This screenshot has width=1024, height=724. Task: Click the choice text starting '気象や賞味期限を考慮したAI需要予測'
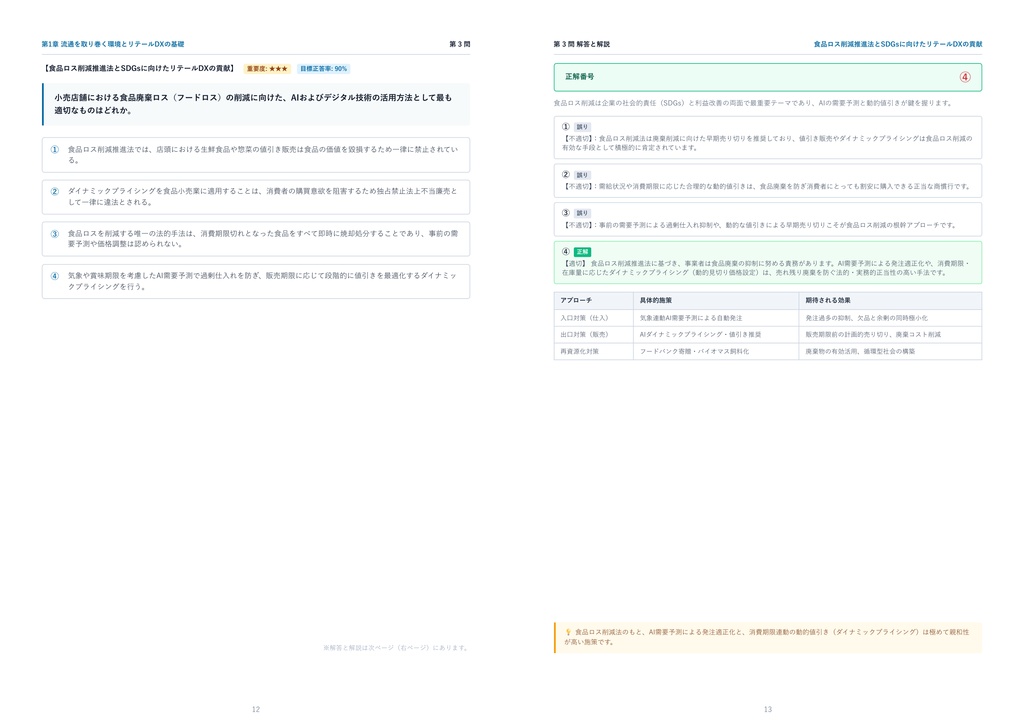pos(263,281)
